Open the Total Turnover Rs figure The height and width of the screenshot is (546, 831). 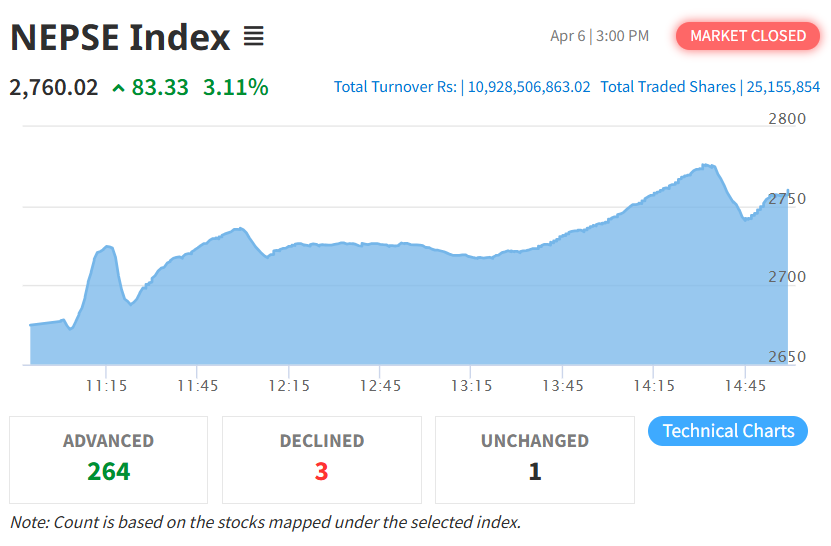pyautogui.click(x=462, y=87)
